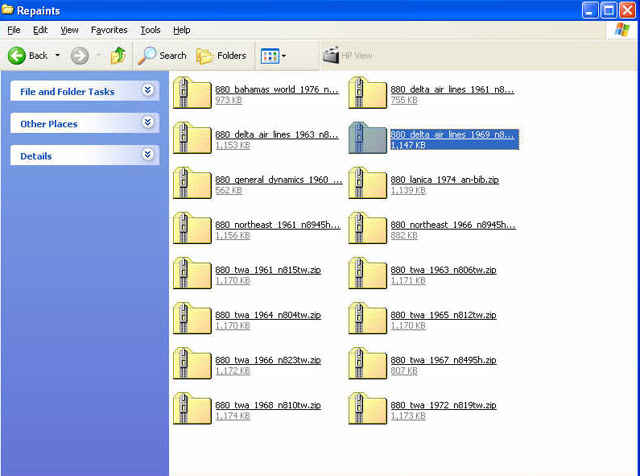Screen dimensions: 640x476
Task: Click the Other Places heading
Action: pyautogui.click(x=49, y=124)
